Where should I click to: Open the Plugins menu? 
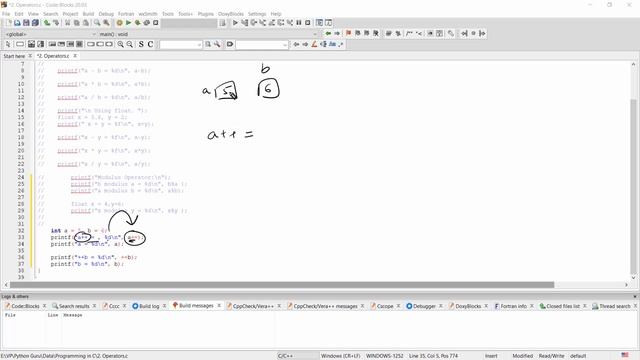(206, 14)
